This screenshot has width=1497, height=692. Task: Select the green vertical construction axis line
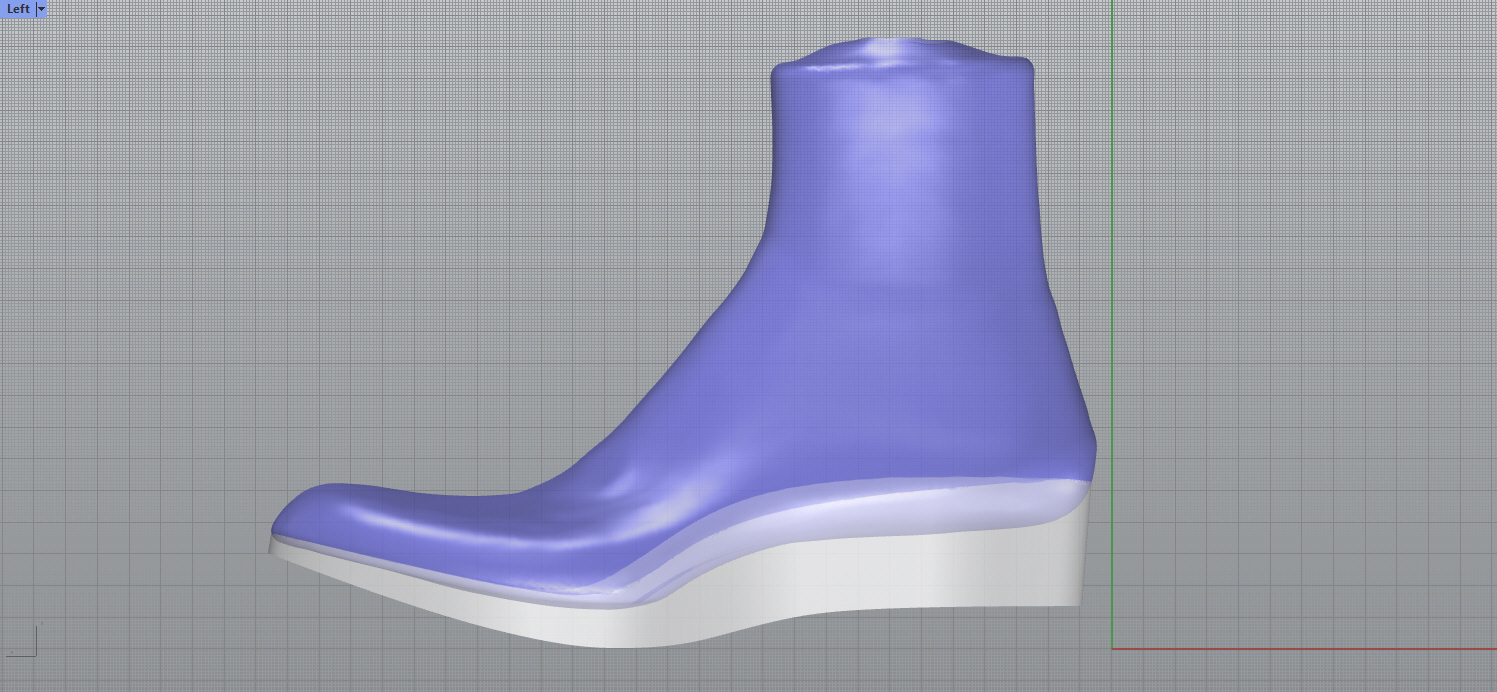tap(1112, 300)
